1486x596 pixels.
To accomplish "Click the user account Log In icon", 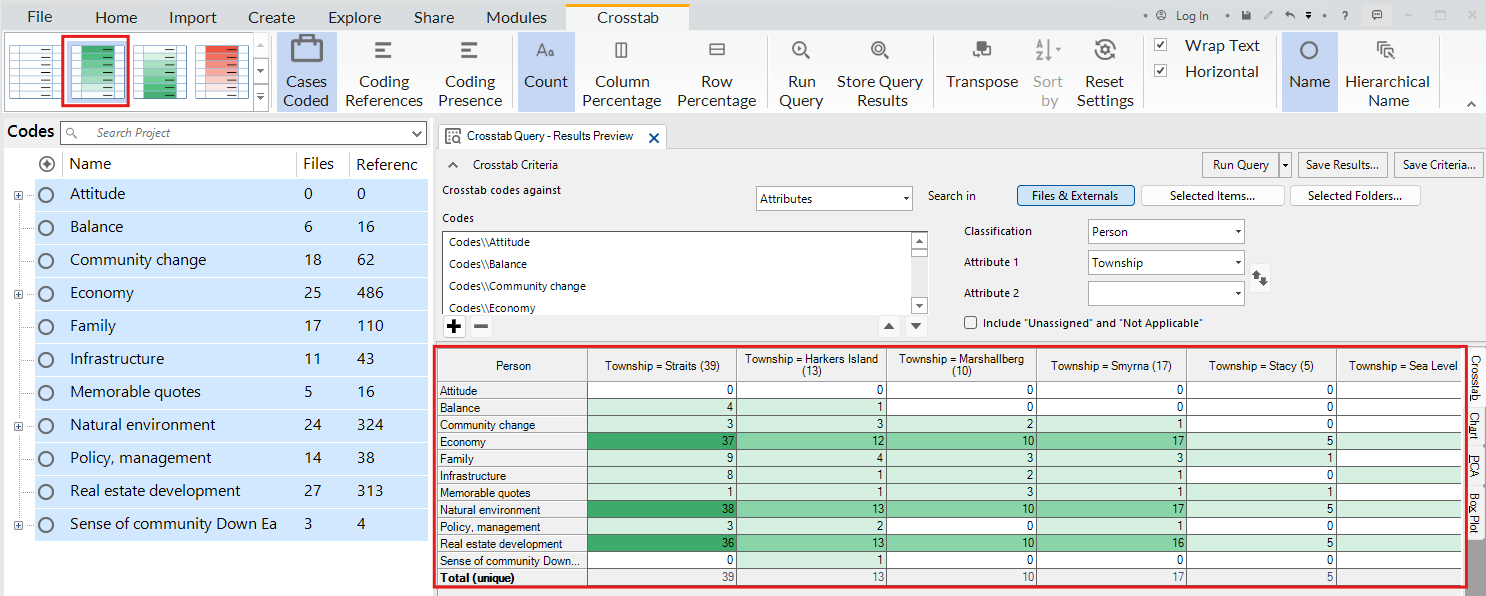I will click(1161, 16).
